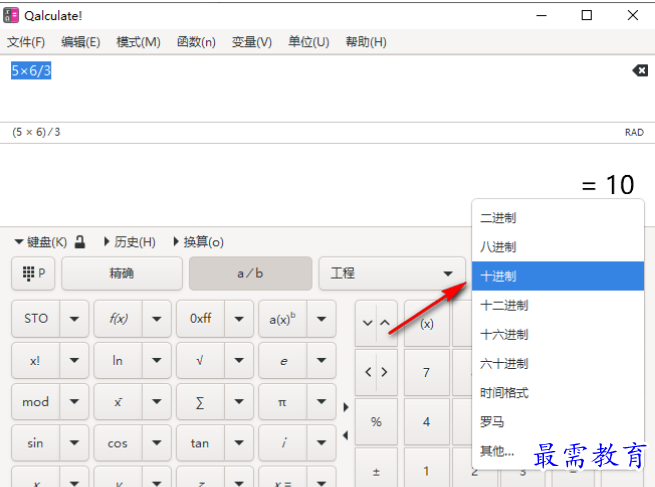Open the 函数(n) menu
Image resolution: width=655 pixels, height=487 pixels.
[x=196, y=42]
